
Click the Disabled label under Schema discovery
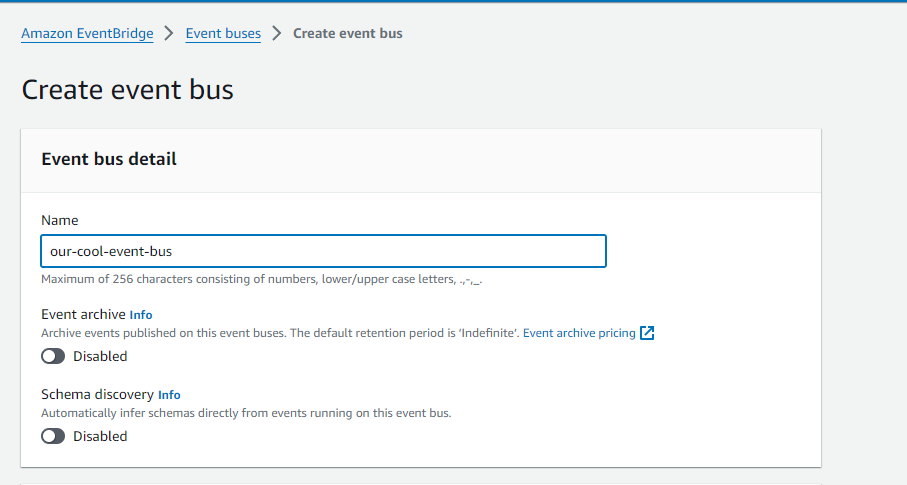pos(100,436)
